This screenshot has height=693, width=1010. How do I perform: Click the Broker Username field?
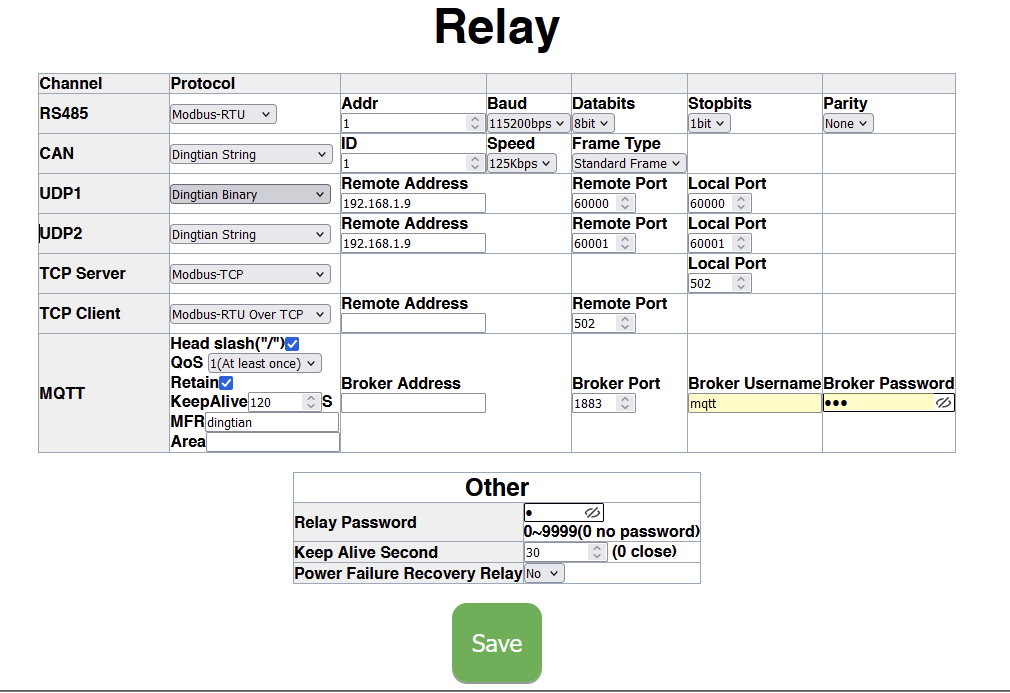[754, 403]
